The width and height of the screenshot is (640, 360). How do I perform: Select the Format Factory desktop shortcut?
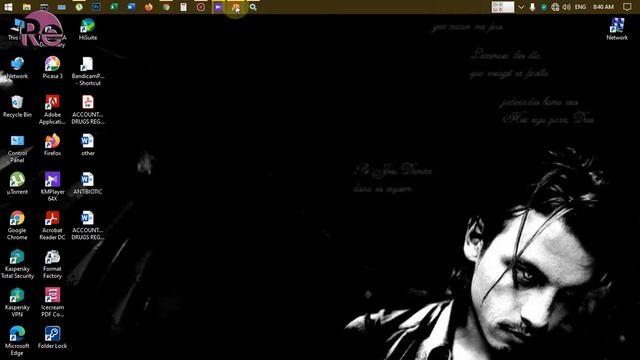(x=52, y=264)
